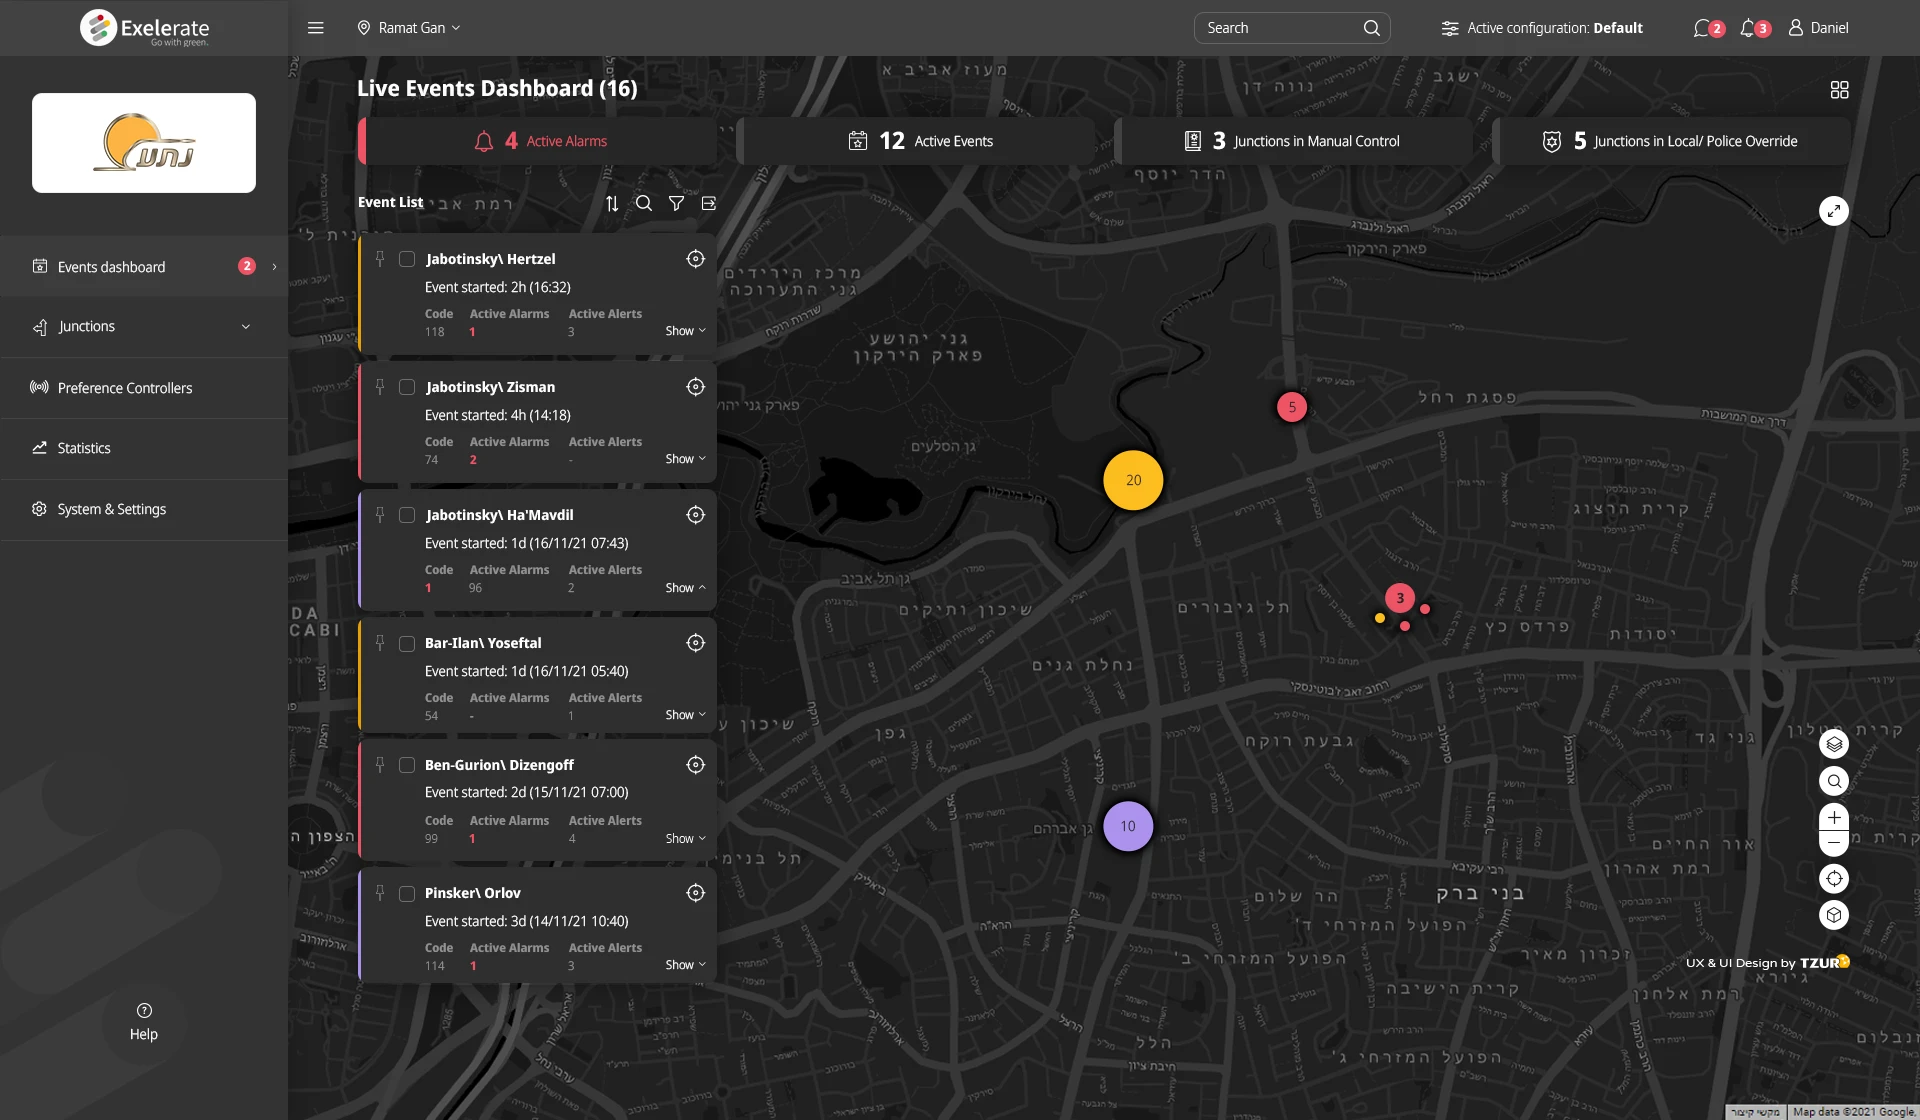Pin the Jabotinsky\ Ha'Mavdil event

[380, 515]
